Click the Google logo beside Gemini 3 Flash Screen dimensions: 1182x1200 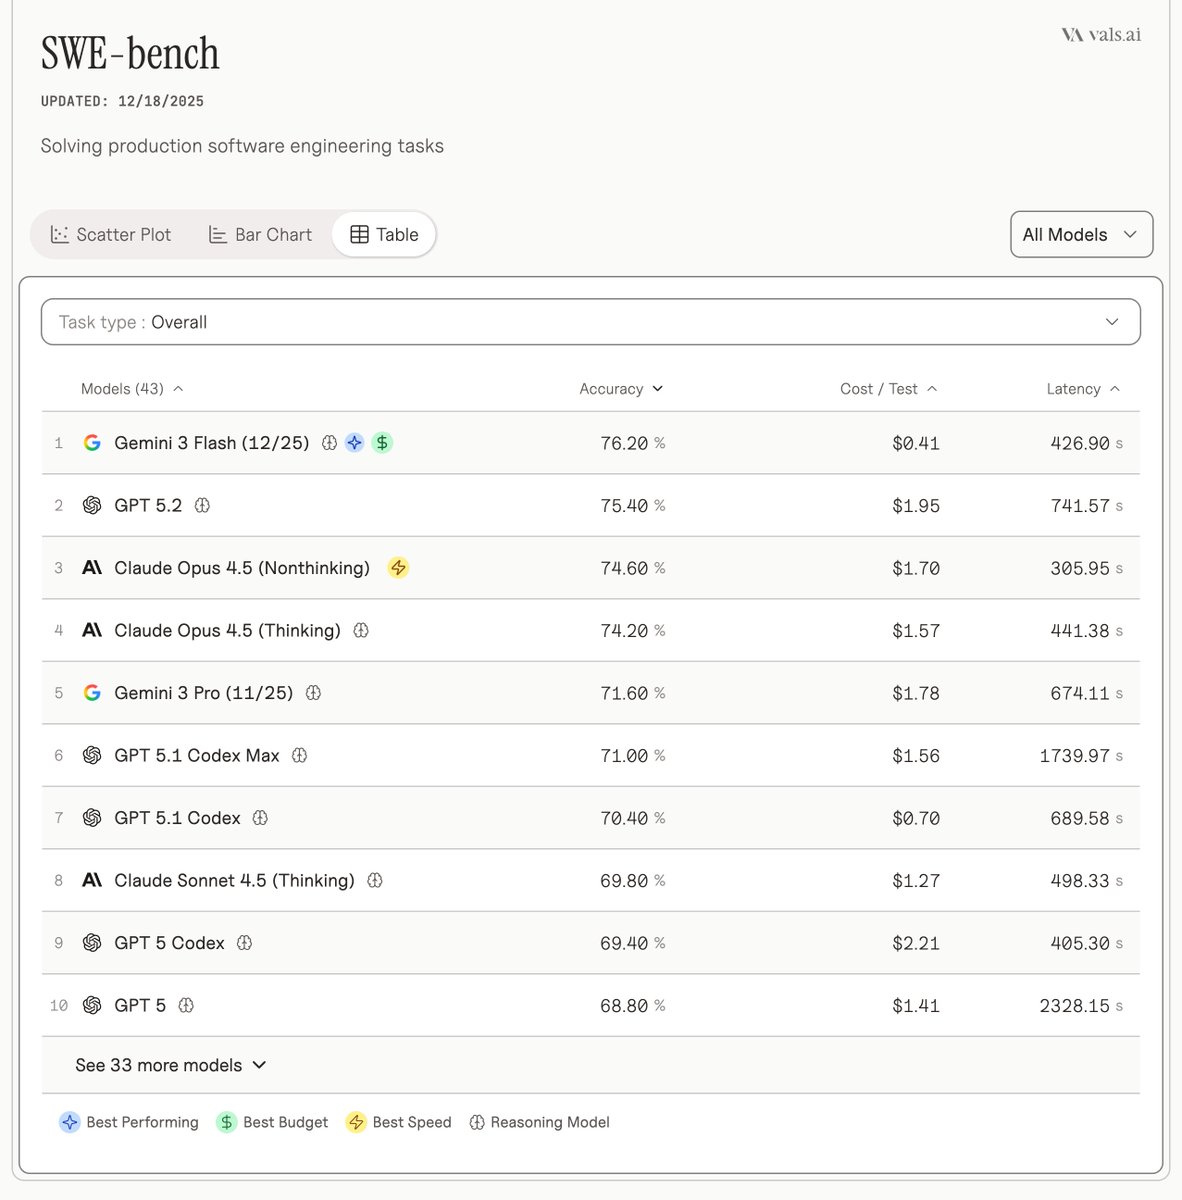coord(92,443)
